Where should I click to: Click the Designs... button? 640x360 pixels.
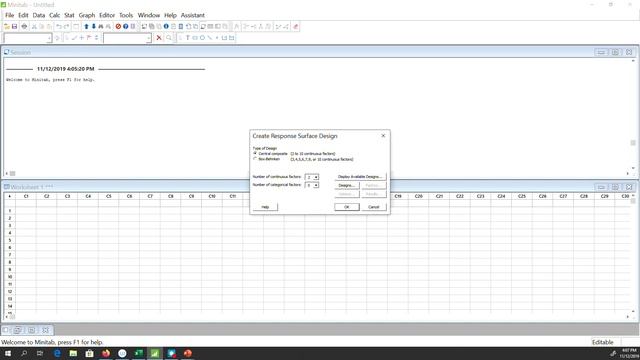click(x=347, y=185)
